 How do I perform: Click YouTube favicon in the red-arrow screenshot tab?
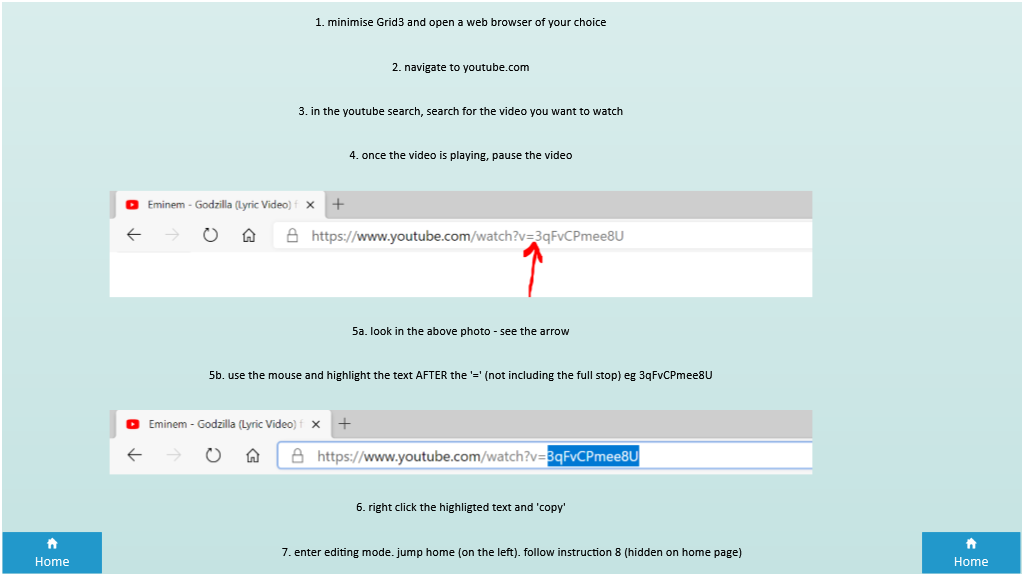coord(132,205)
